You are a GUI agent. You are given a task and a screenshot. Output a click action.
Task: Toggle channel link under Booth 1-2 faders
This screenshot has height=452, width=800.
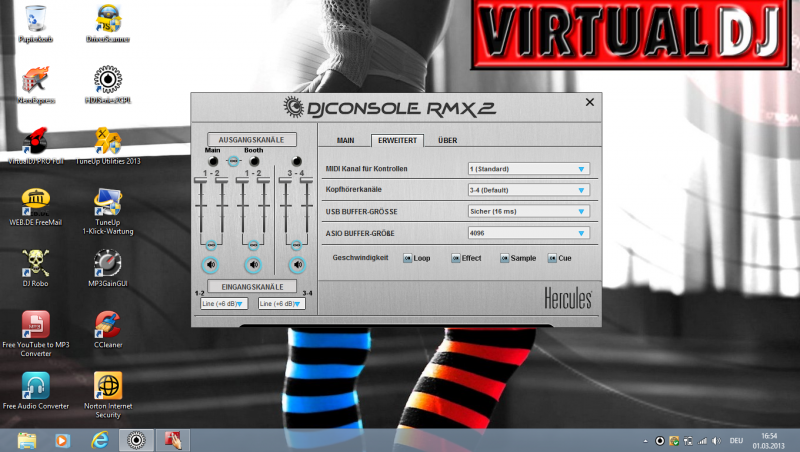253,245
